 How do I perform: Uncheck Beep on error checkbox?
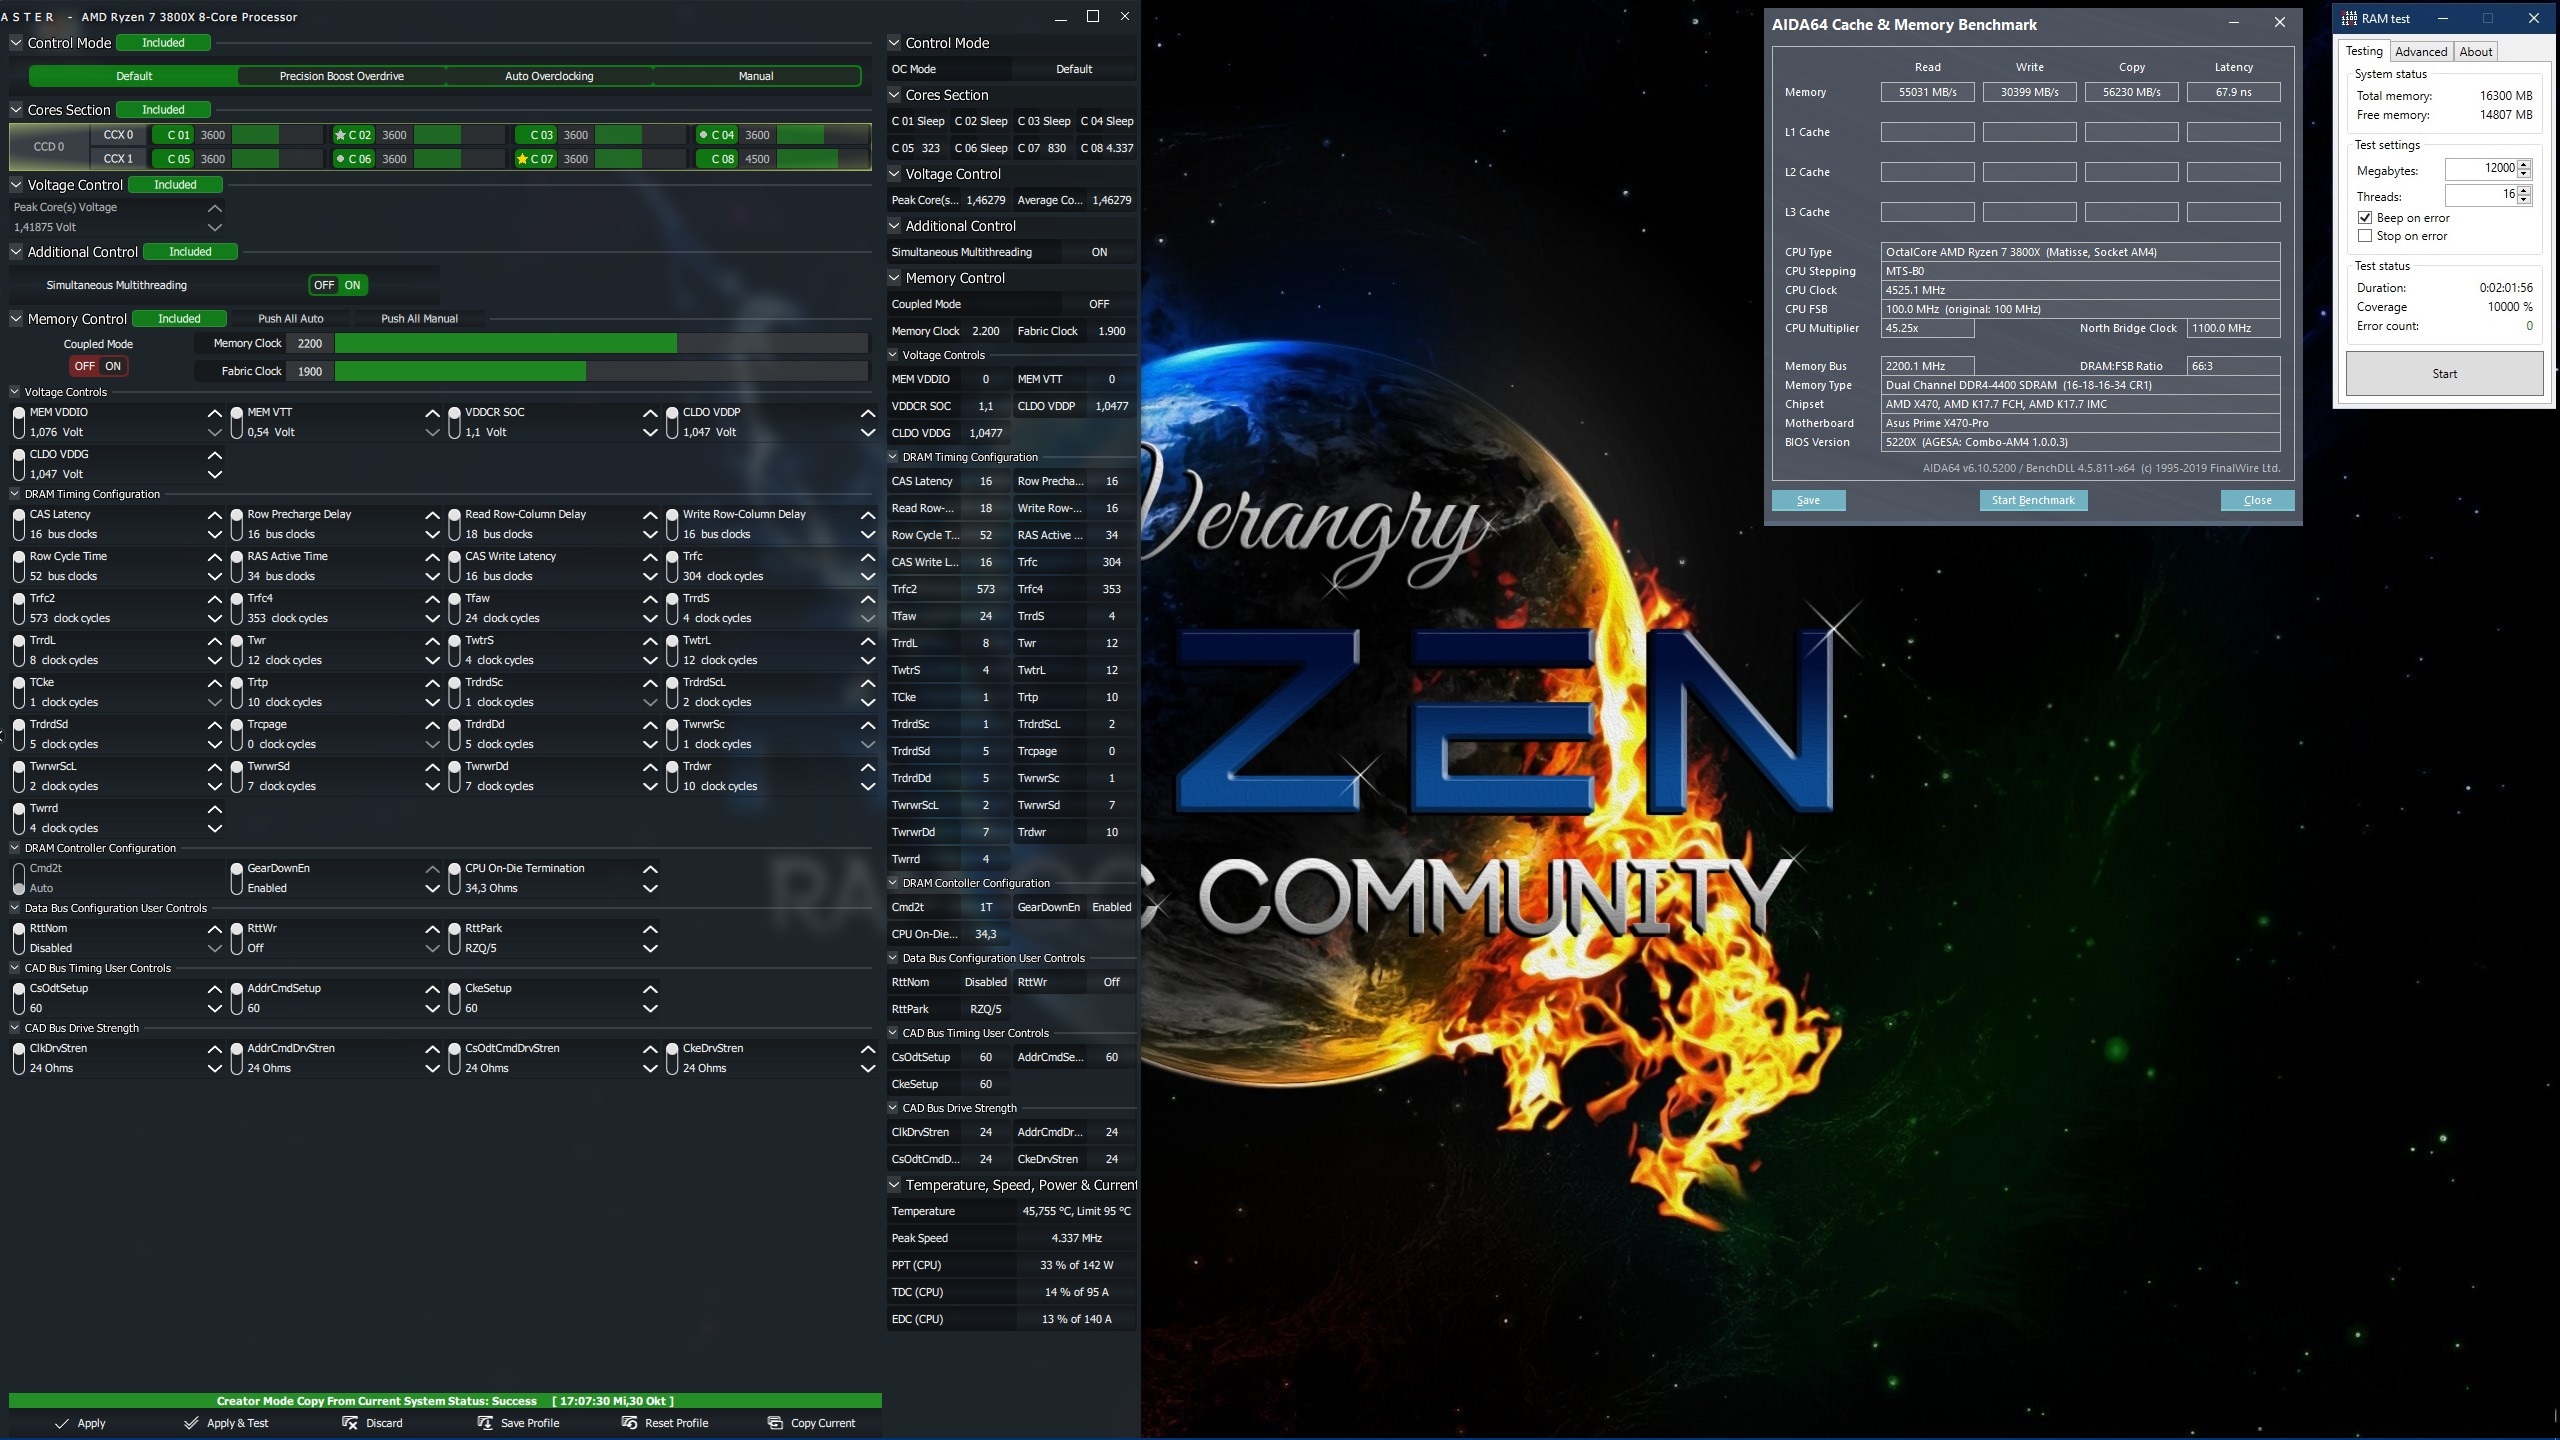pyautogui.click(x=2365, y=218)
